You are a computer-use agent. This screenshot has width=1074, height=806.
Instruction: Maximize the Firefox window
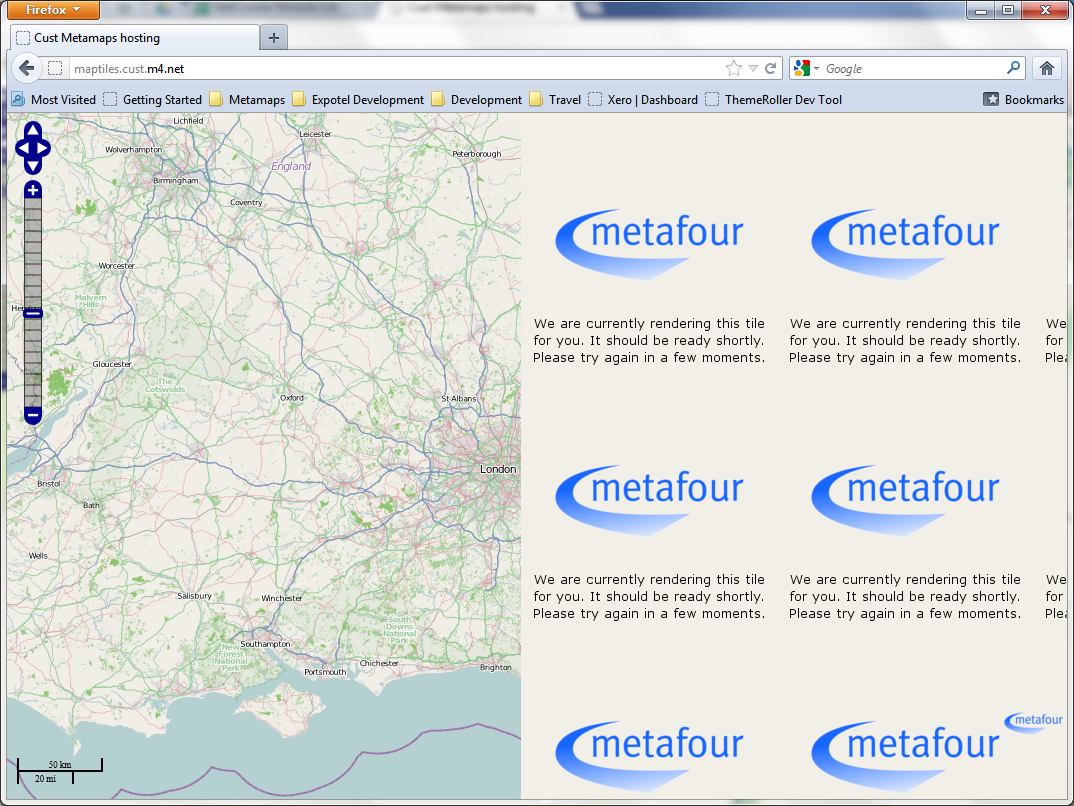tap(1008, 10)
